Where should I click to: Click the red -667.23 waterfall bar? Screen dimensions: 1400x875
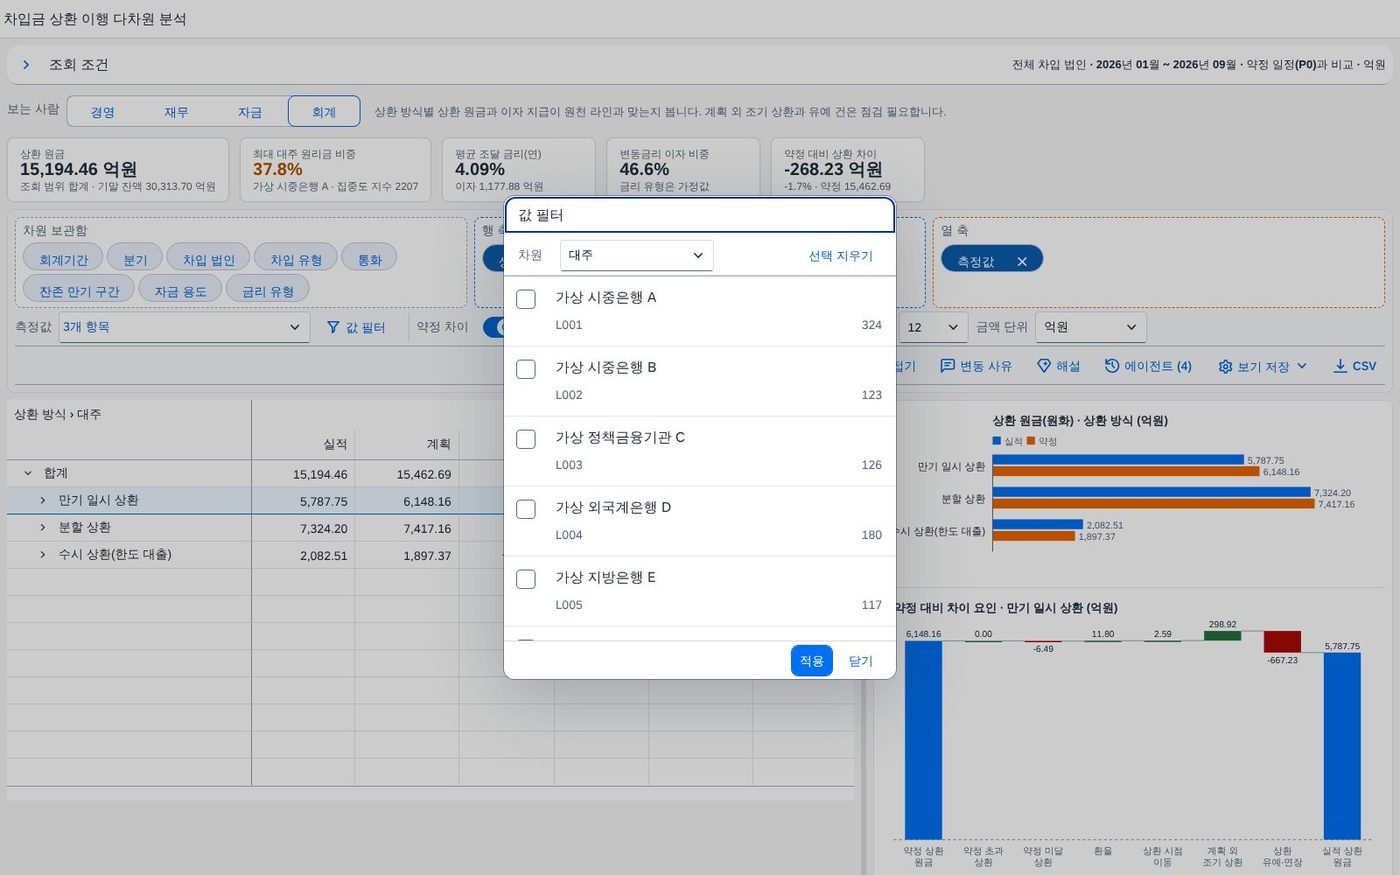point(1282,642)
